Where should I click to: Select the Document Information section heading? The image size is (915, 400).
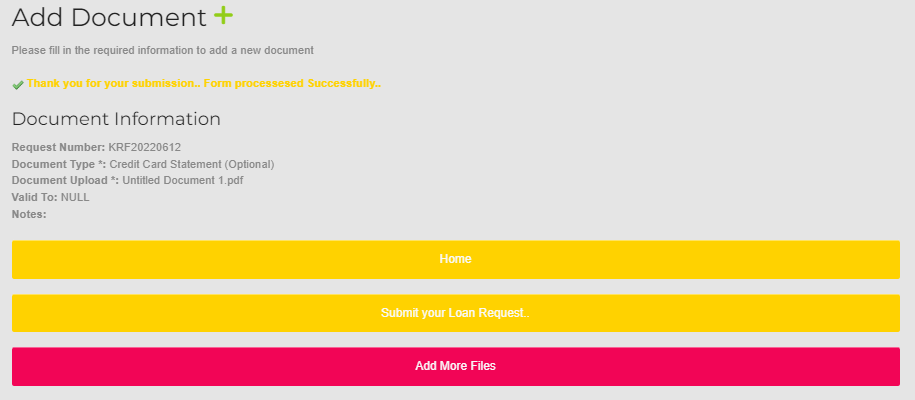click(116, 119)
